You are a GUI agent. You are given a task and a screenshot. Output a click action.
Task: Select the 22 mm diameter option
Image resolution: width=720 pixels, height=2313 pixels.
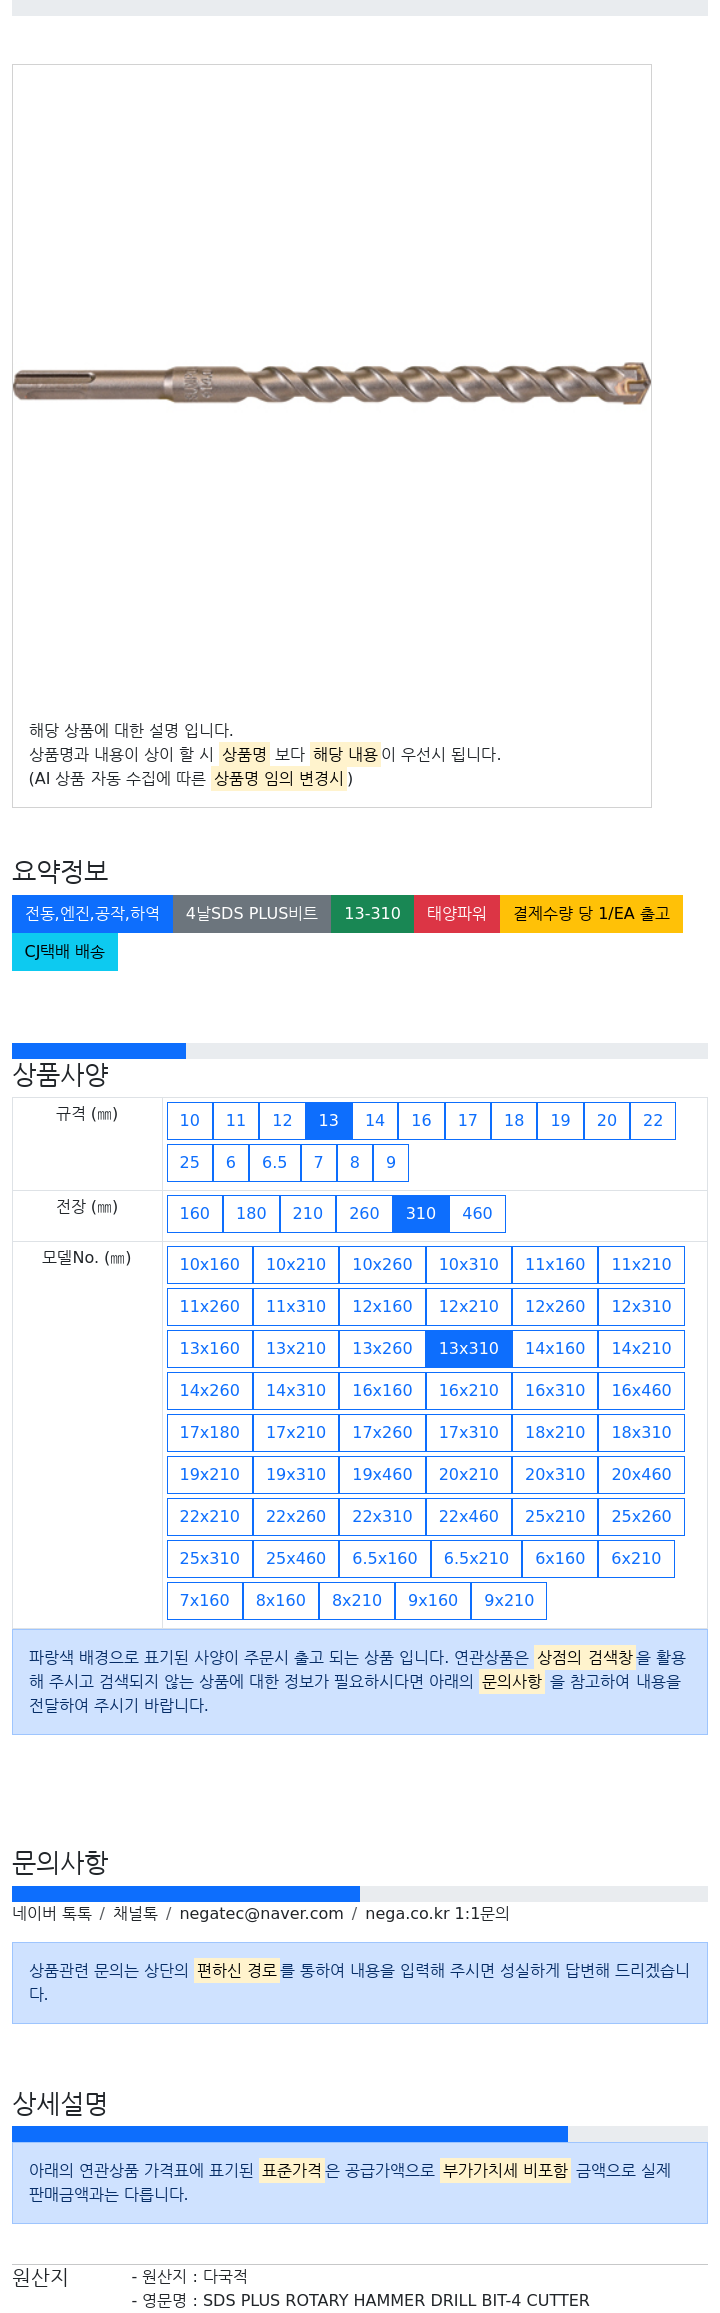click(653, 1121)
